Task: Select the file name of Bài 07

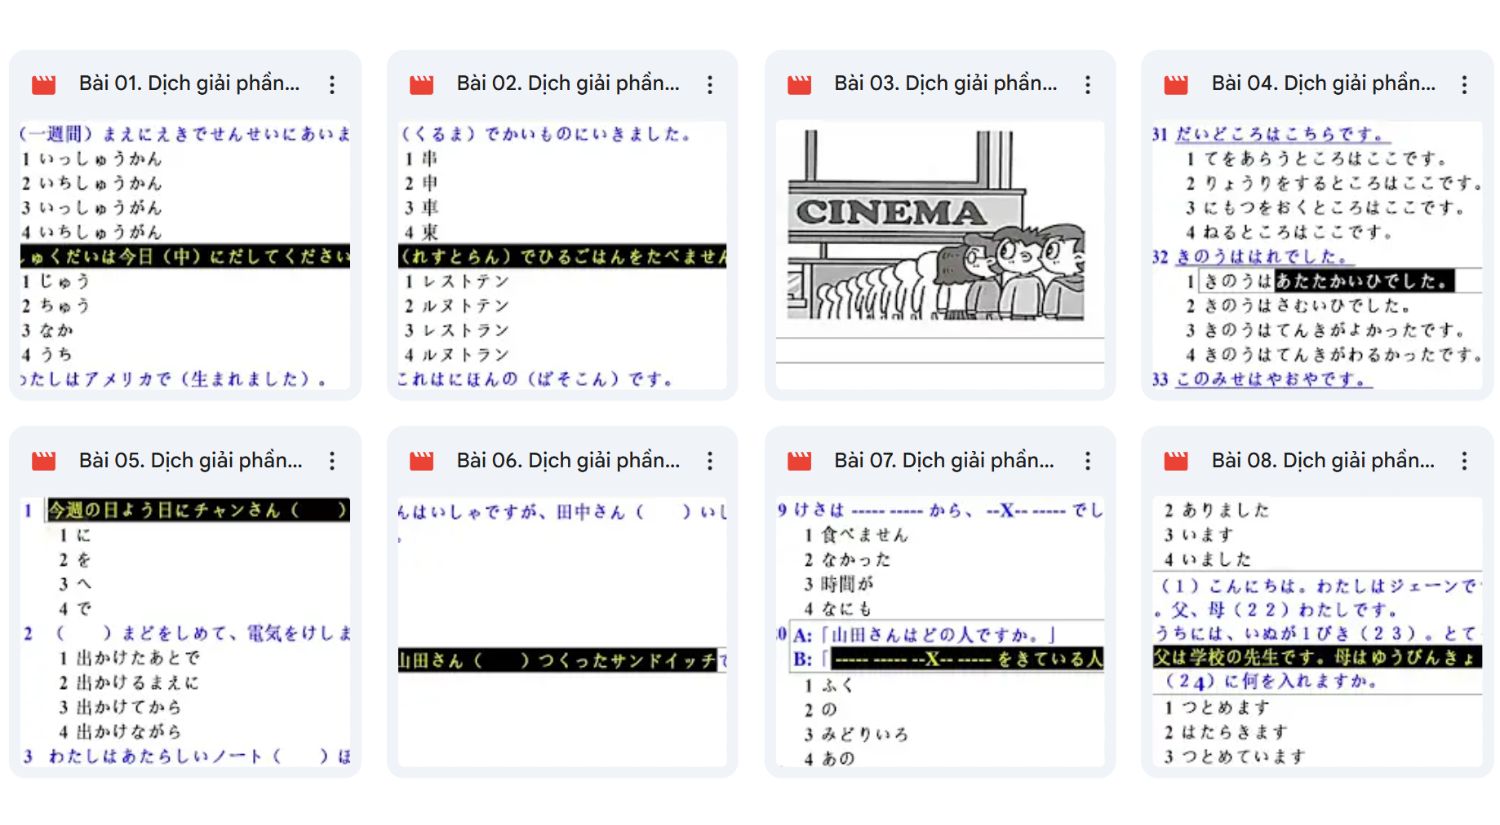Action: tap(944, 461)
